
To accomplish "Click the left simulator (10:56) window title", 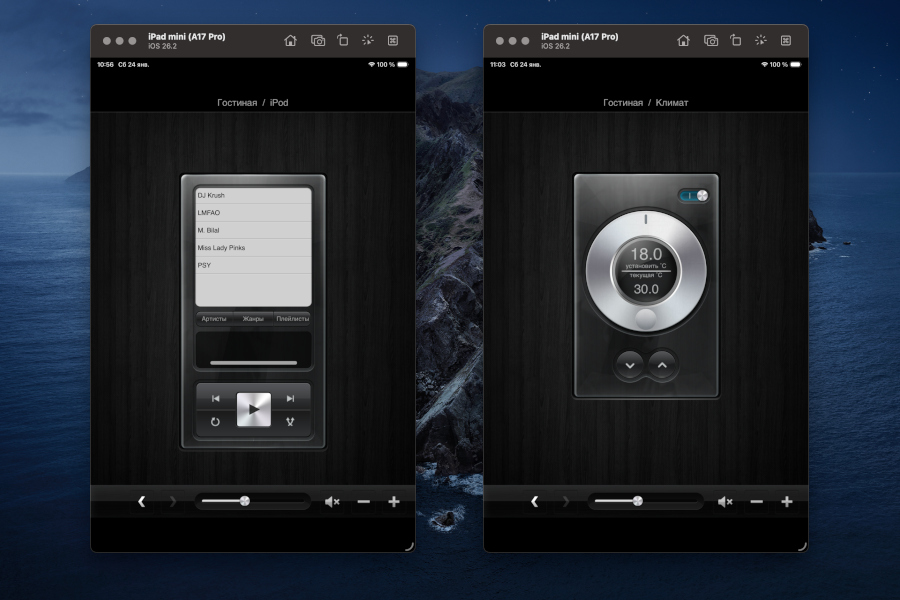I will (x=187, y=36).
